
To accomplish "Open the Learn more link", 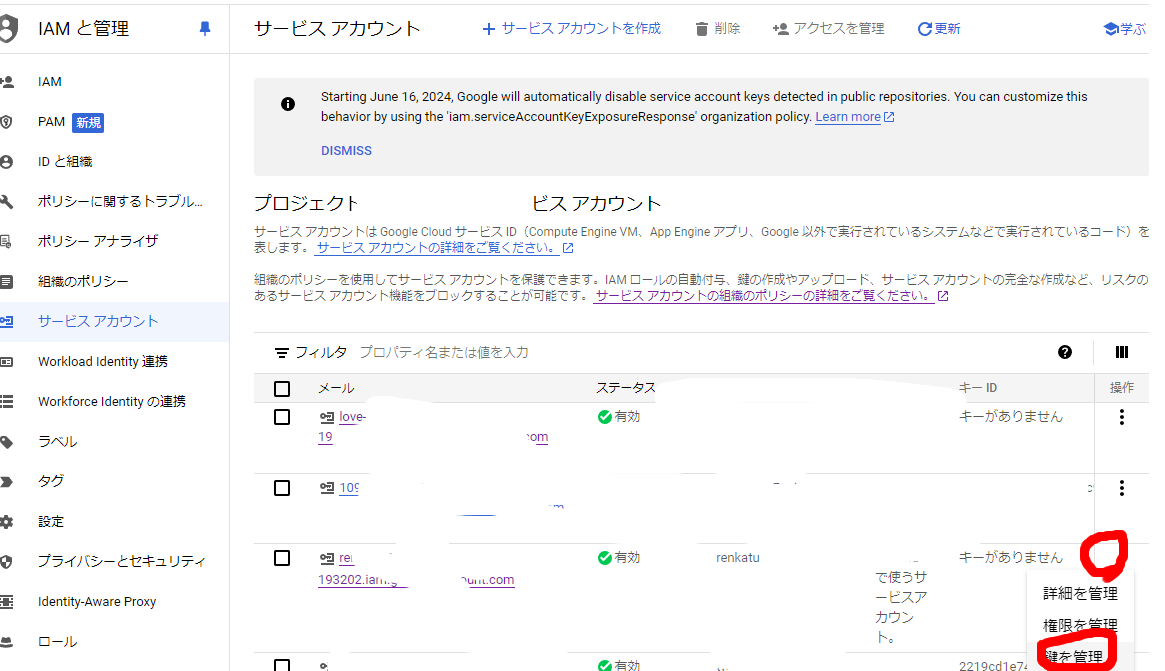I will [x=847, y=116].
